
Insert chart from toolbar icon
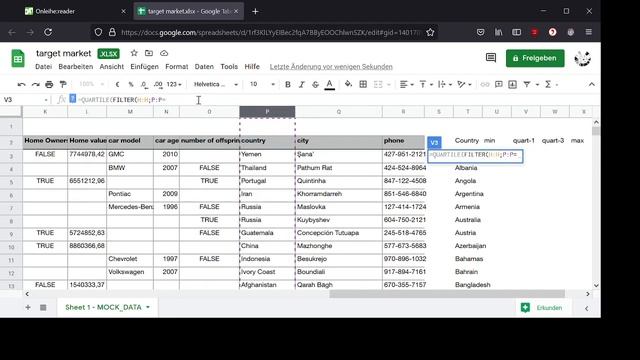pyautogui.click(x=513, y=84)
